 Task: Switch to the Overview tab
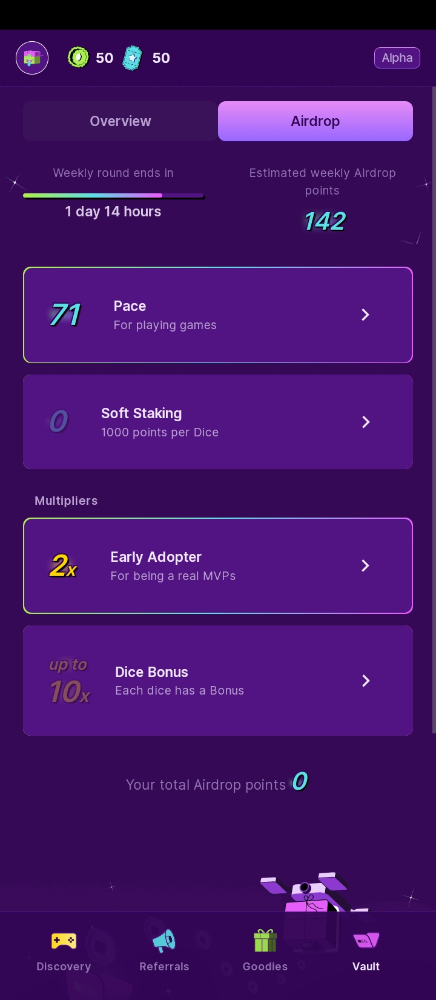120,121
